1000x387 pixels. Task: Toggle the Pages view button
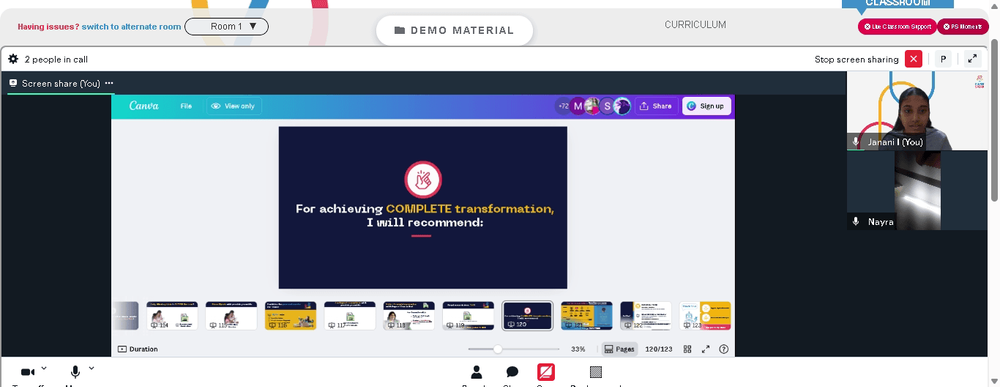pos(619,349)
